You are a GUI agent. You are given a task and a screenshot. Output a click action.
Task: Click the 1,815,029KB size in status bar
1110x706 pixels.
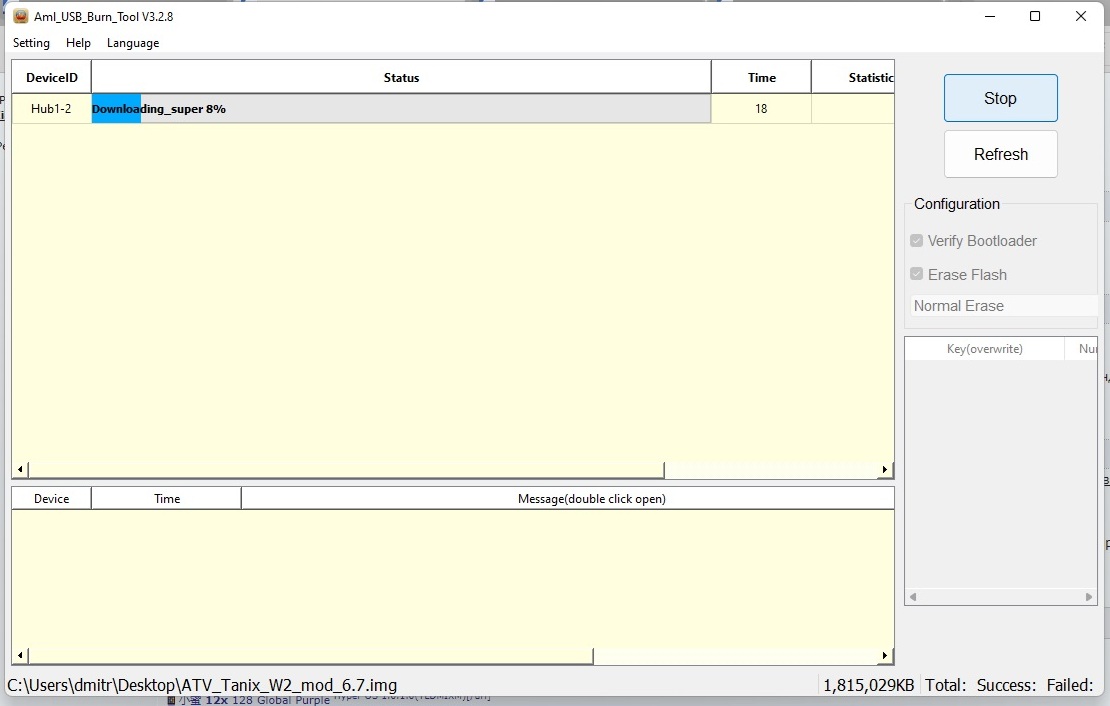point(869,685)
